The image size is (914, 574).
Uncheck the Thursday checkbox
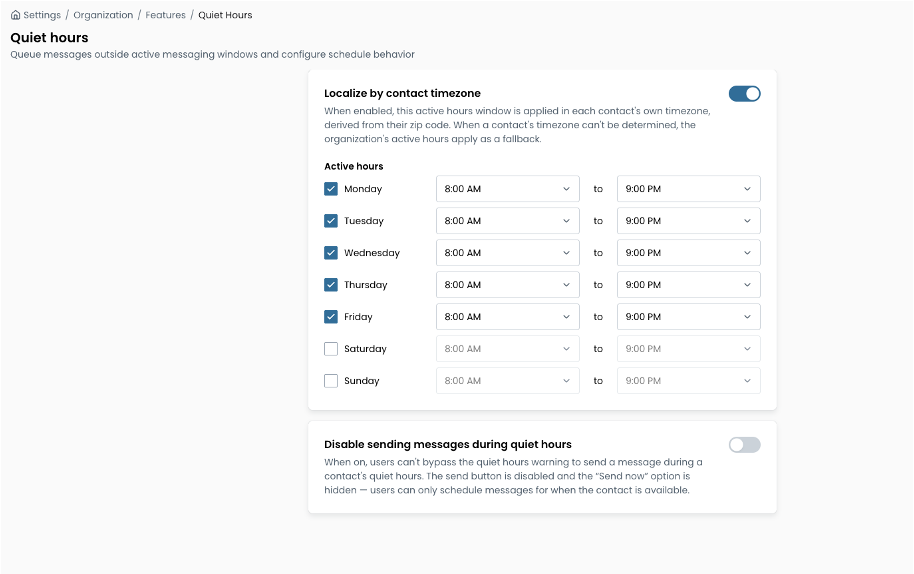tap(331, 285)
